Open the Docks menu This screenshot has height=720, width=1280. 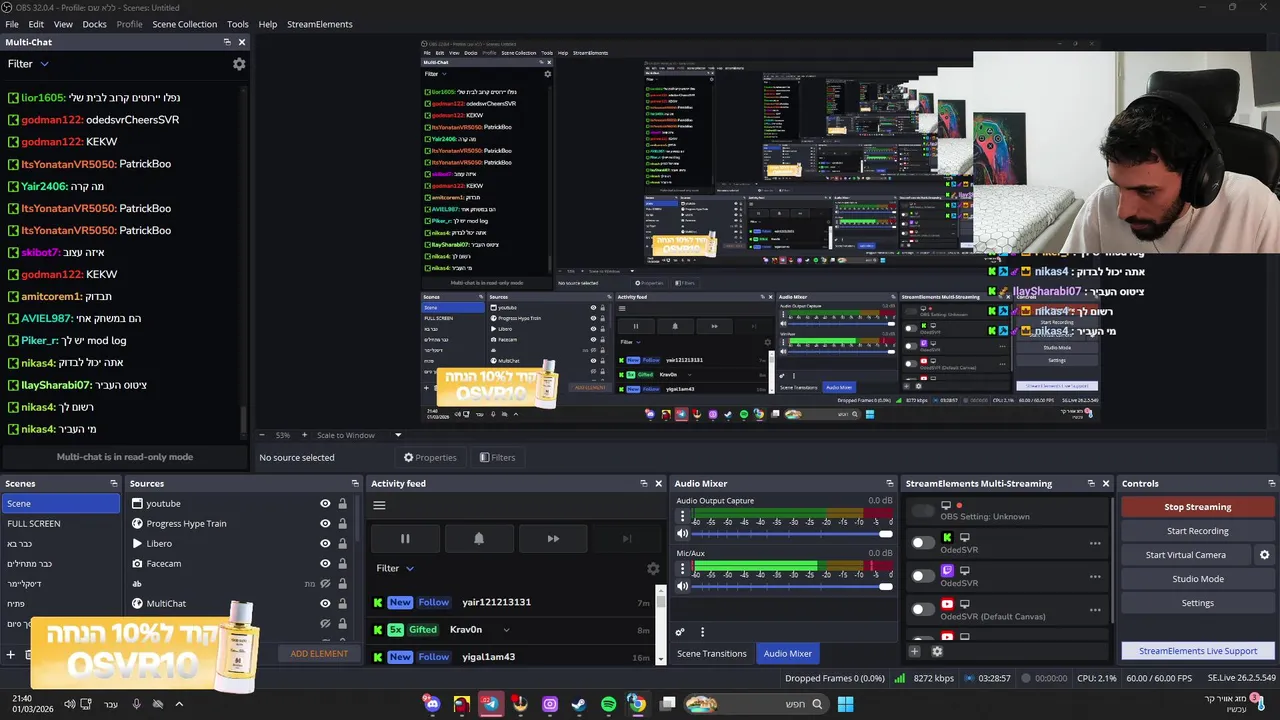pyautogui.click(x=94, y=24)
